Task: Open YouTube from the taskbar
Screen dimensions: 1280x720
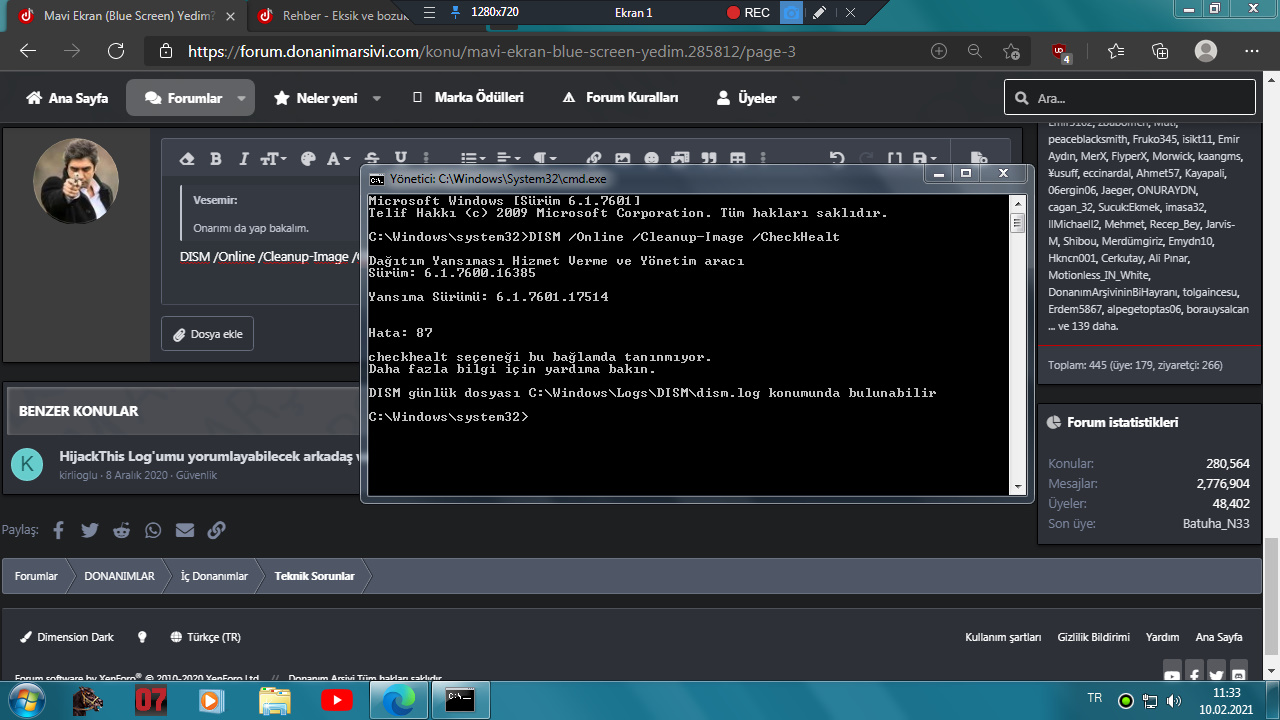Action: coord(336,701)
